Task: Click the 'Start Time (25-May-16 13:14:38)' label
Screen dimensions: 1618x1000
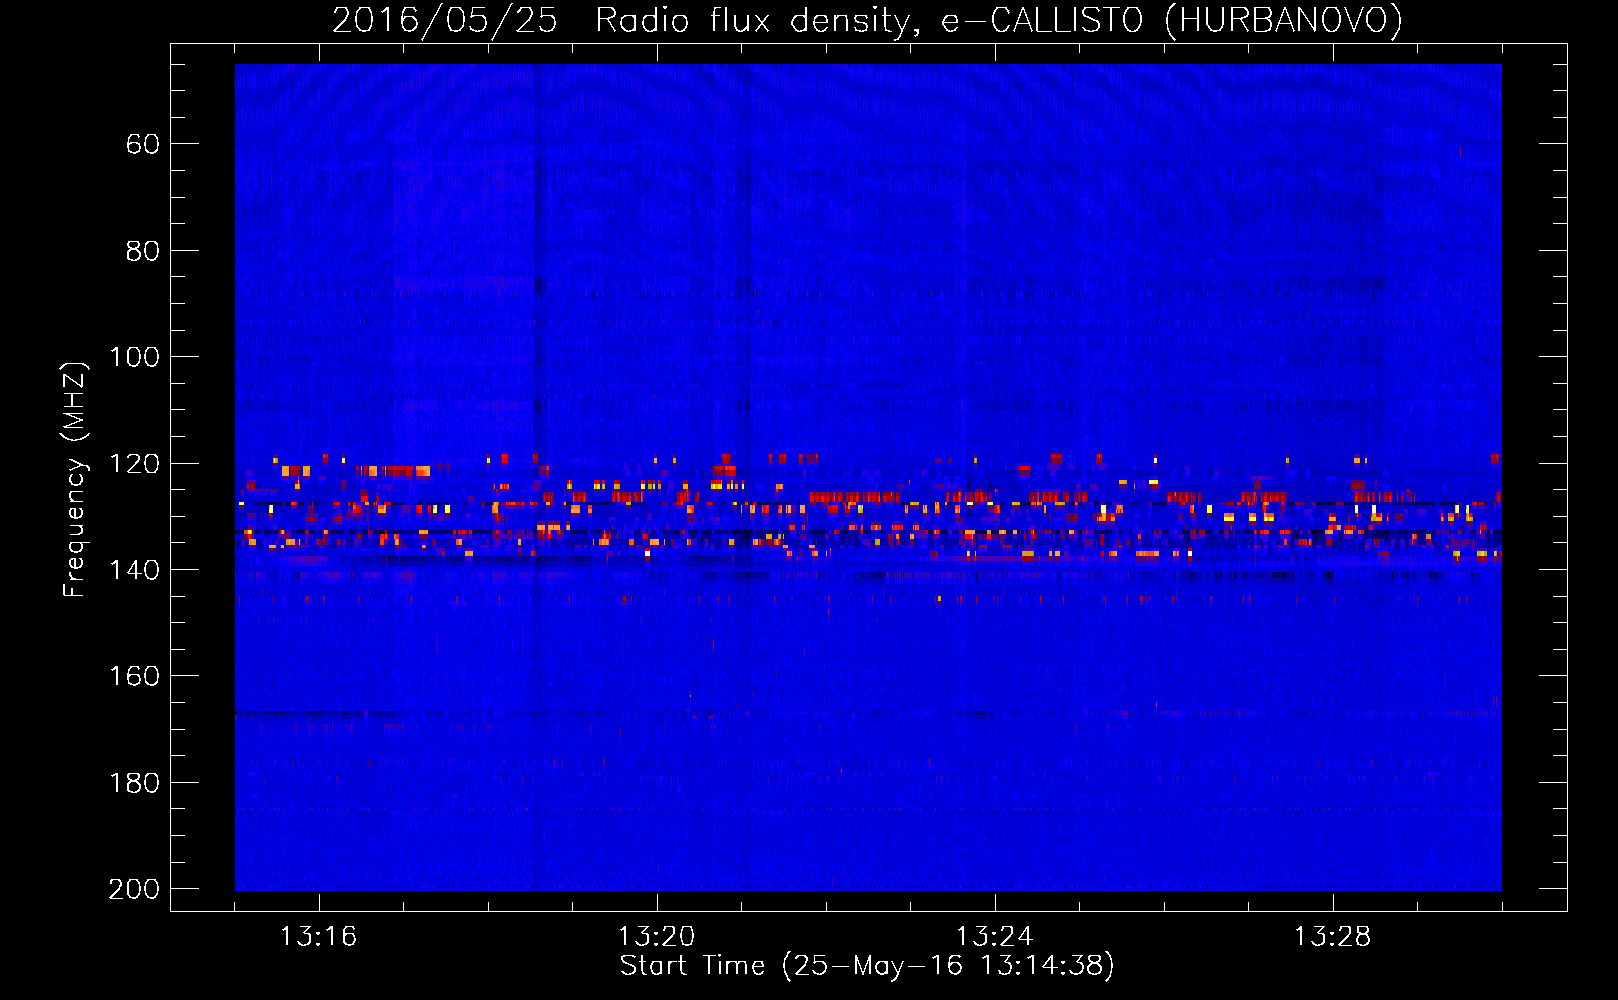Action: (867, 966)
